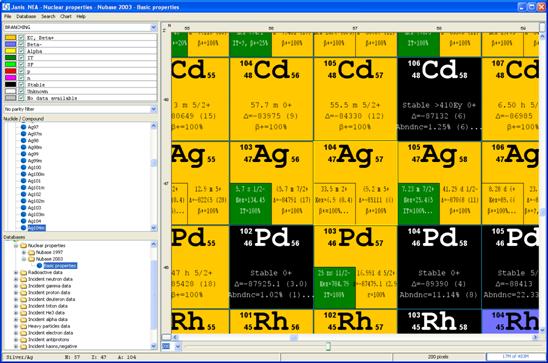Click the chart zoom slider handle

pos(328,346)
